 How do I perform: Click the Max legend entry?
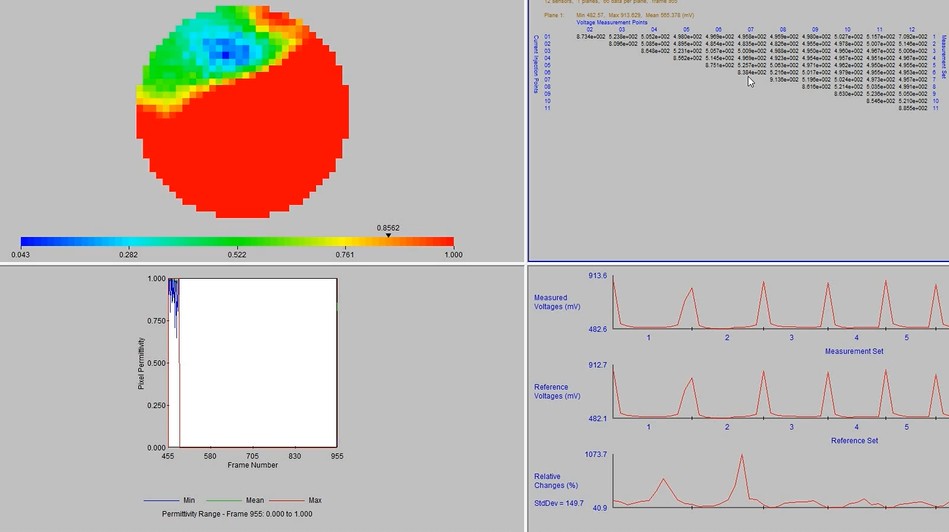tap(295, 501)
